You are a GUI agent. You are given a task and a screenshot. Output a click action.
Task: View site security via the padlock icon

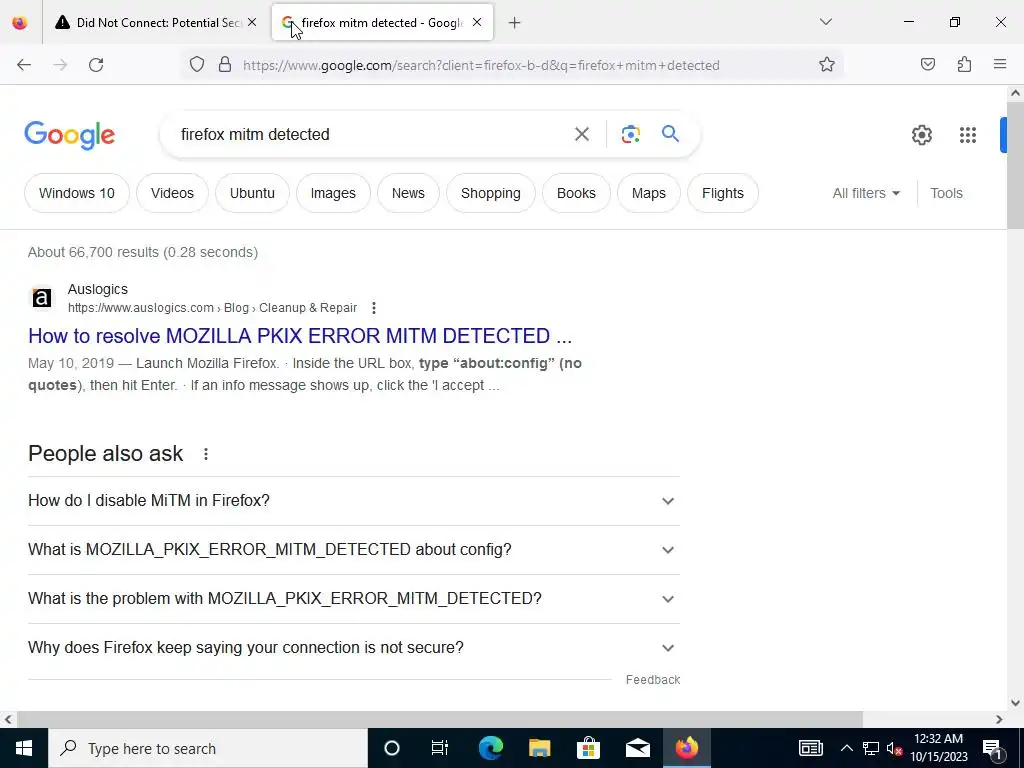225,65
